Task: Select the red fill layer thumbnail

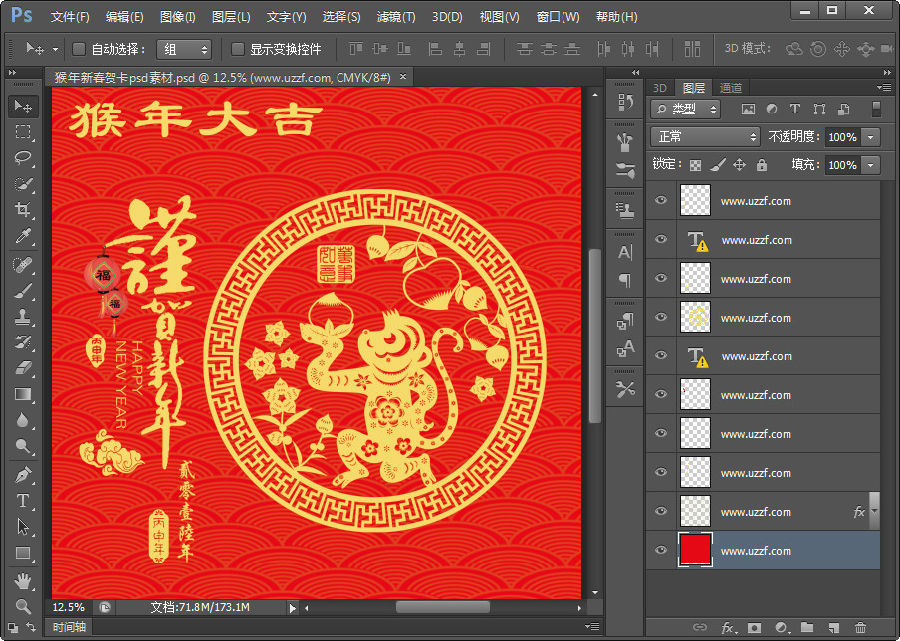Action: [x=695, y=551]
